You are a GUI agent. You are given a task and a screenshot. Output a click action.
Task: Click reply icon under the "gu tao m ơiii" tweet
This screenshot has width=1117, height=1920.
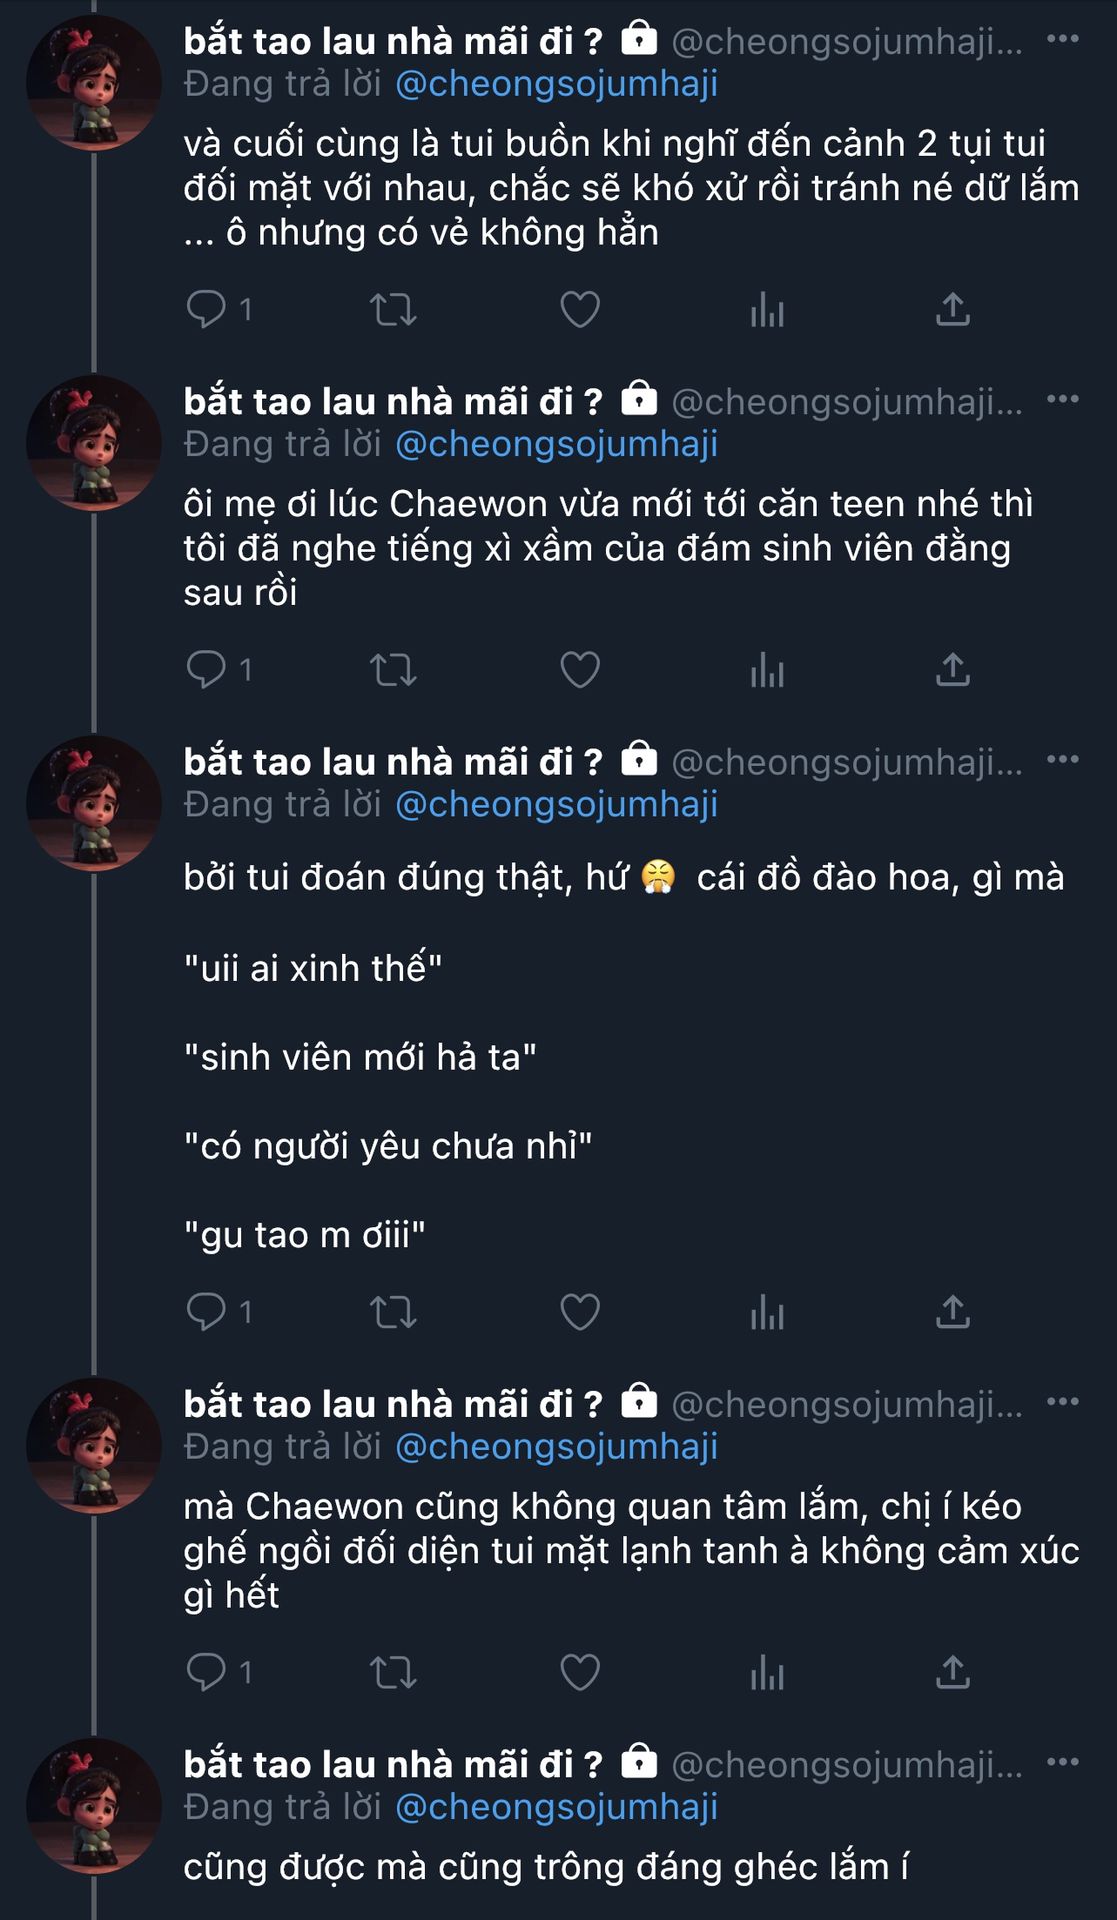point(207,1311)
